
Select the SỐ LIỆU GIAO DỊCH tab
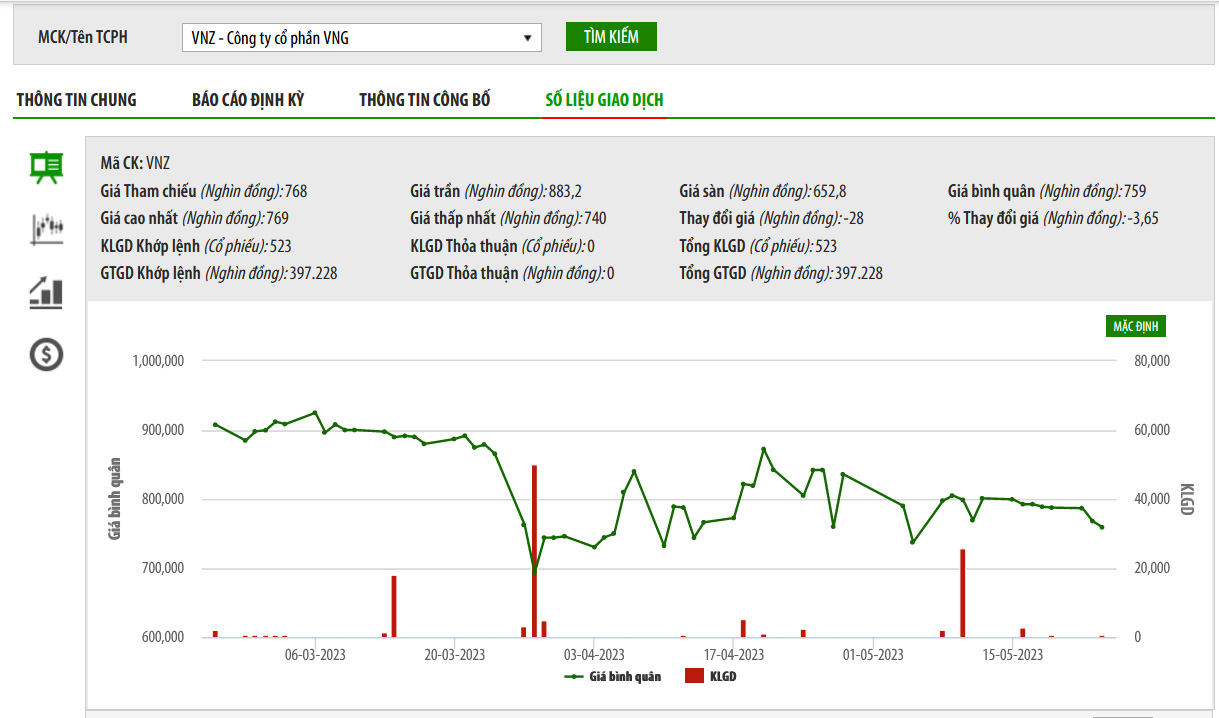pos(604,100)
